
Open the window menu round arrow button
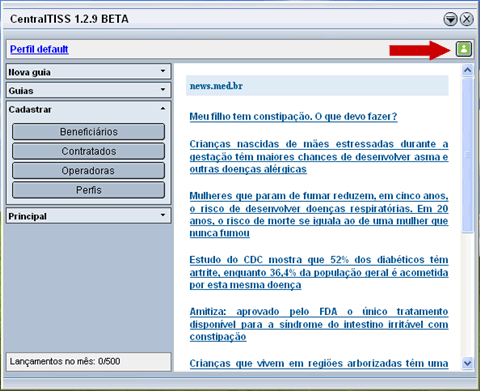pyautogui.click(x=450, y=19)
